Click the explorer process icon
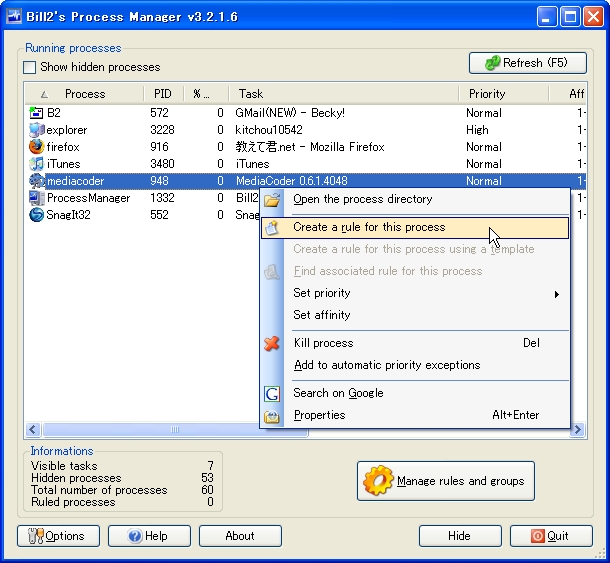Image resolution: width=610 pixels, height=563 pixels. click(x=37, y=130)
